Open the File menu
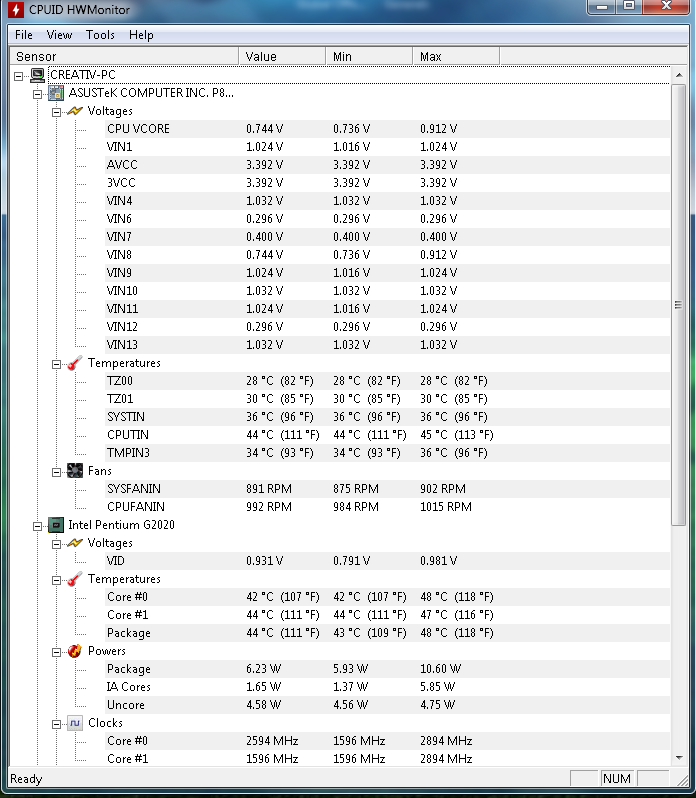This screenshot has height=798, width=696. (x=24, y=35)
